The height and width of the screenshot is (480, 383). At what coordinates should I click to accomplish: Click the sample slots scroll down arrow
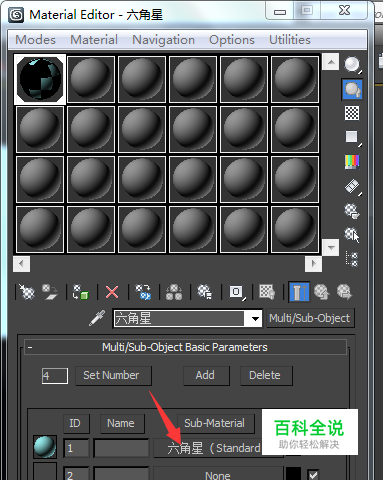tap(331, 248)
